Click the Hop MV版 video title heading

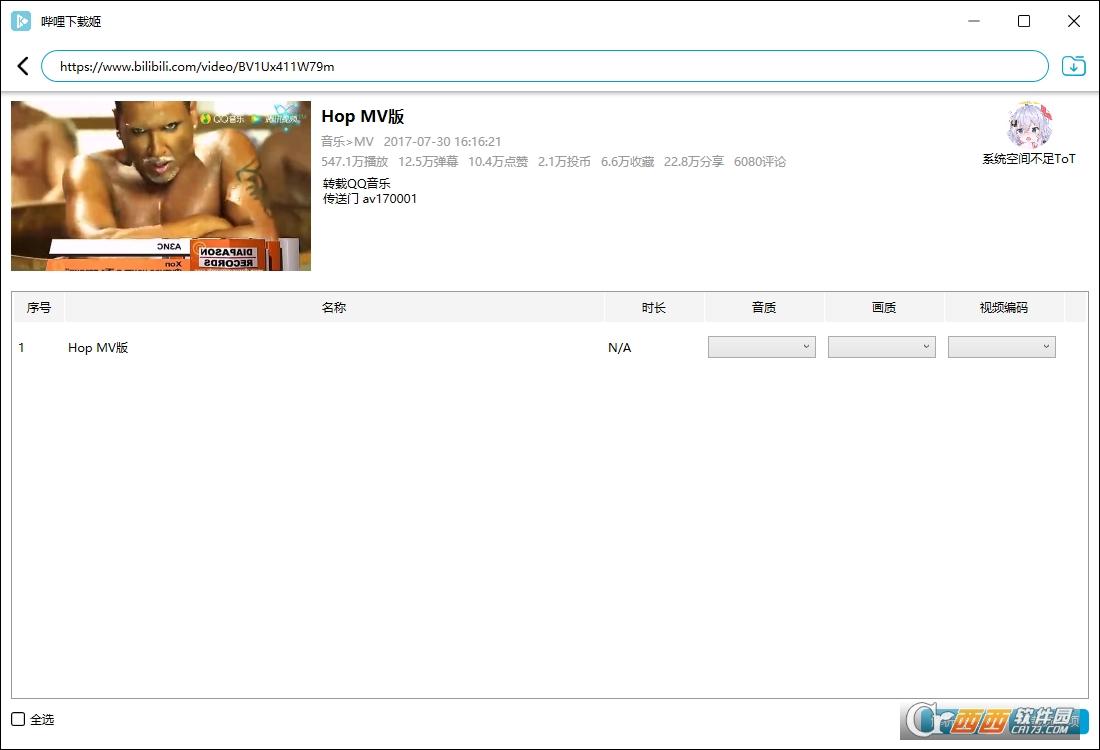pyautogui.click(x=363, y=116)
